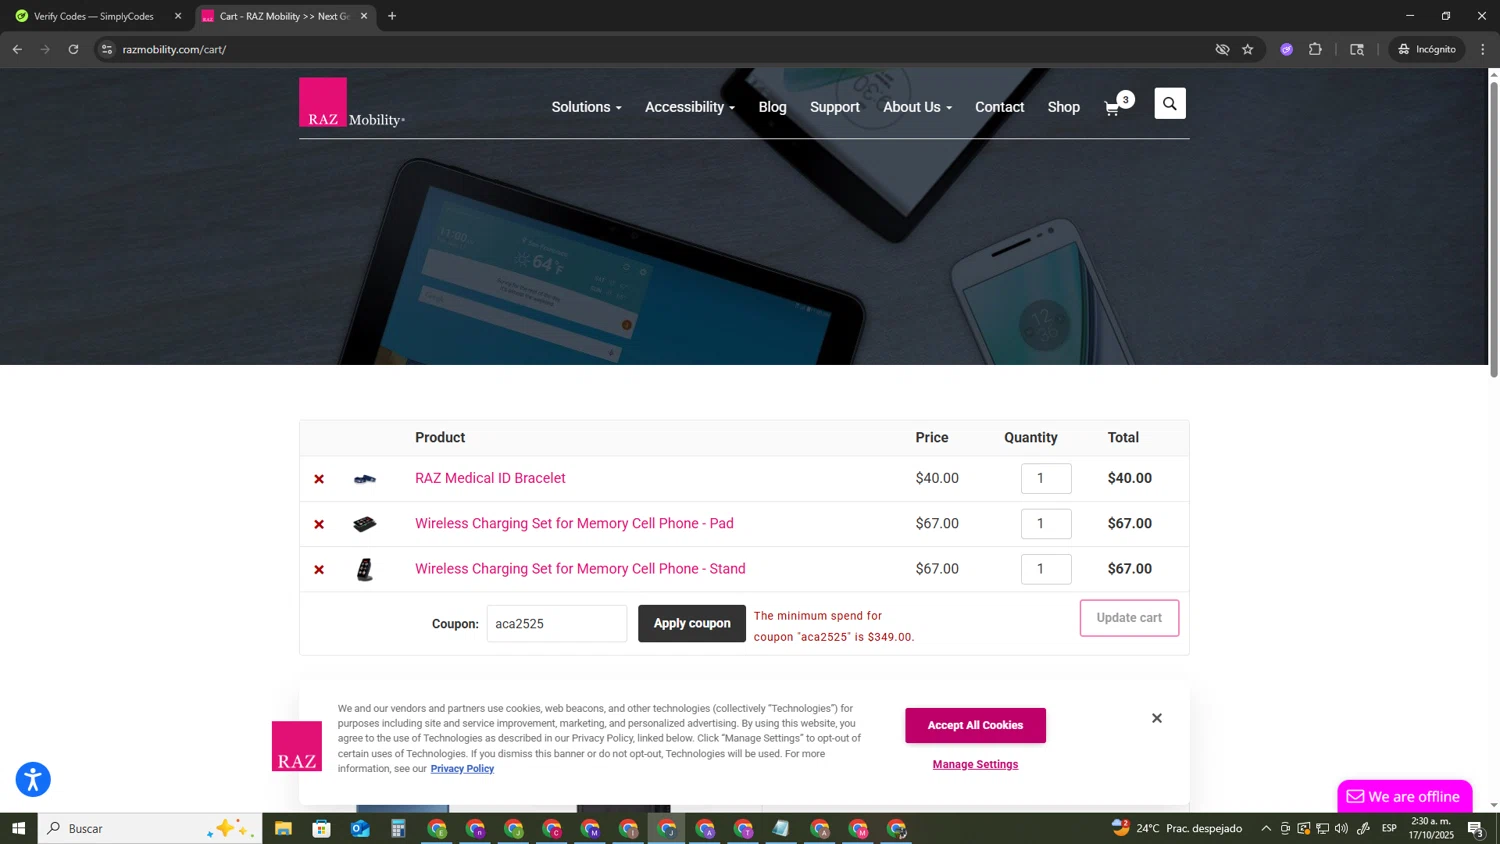1500x844 pixels.
Task: Remove the Charging Set Pad item
Action: (x=319, y=524)
